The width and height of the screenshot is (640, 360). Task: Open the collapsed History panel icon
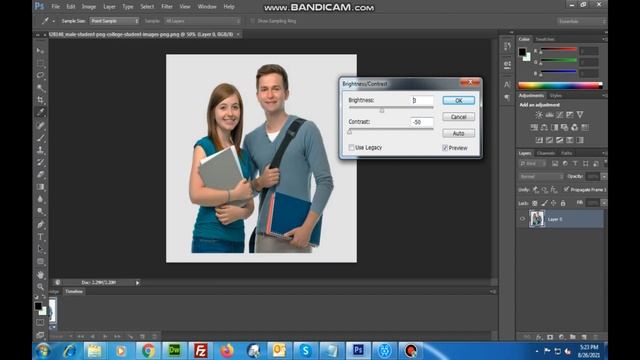pyautogui.click(x=507, y=46)
